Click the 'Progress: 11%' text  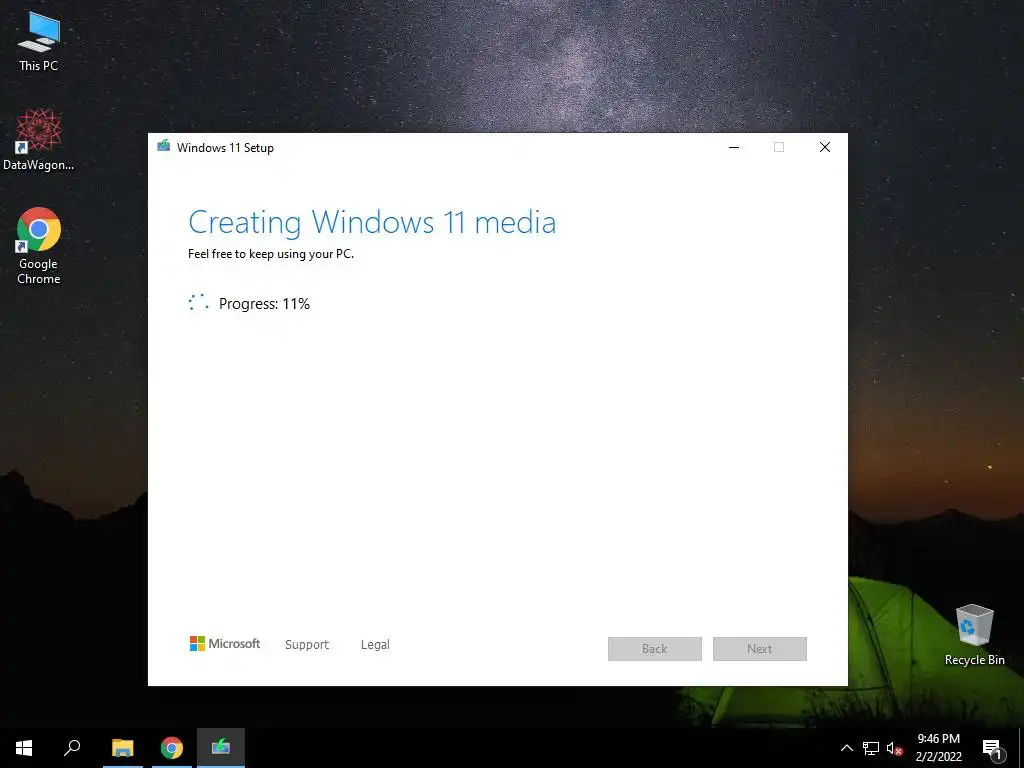point(264,304)
